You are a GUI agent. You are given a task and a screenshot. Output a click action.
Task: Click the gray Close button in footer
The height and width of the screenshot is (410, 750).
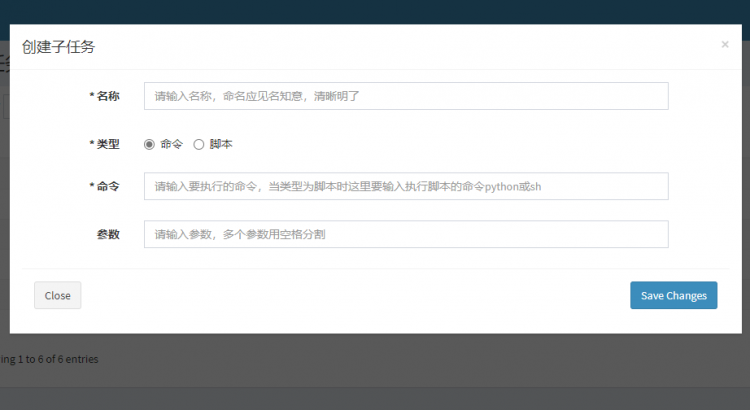pyautogui.click(x=57, y=296)
